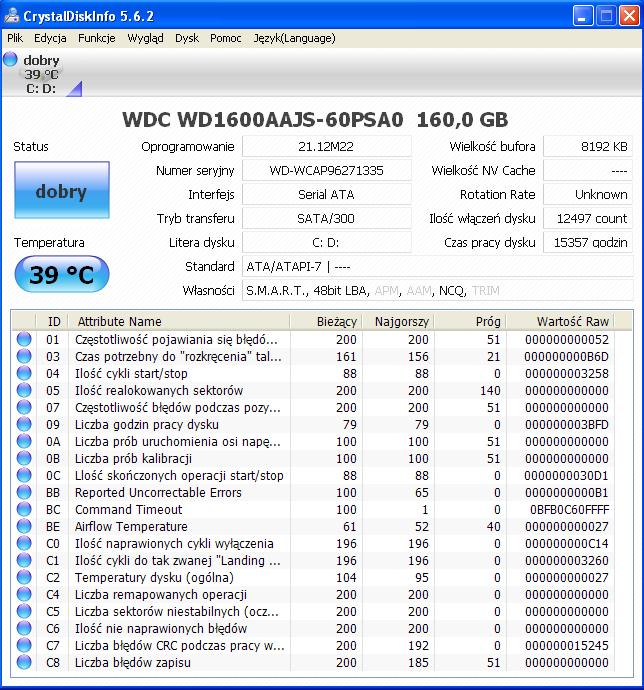Open the Pomoc menu
This screenshot has width=644, height=690.
[225, 38]
